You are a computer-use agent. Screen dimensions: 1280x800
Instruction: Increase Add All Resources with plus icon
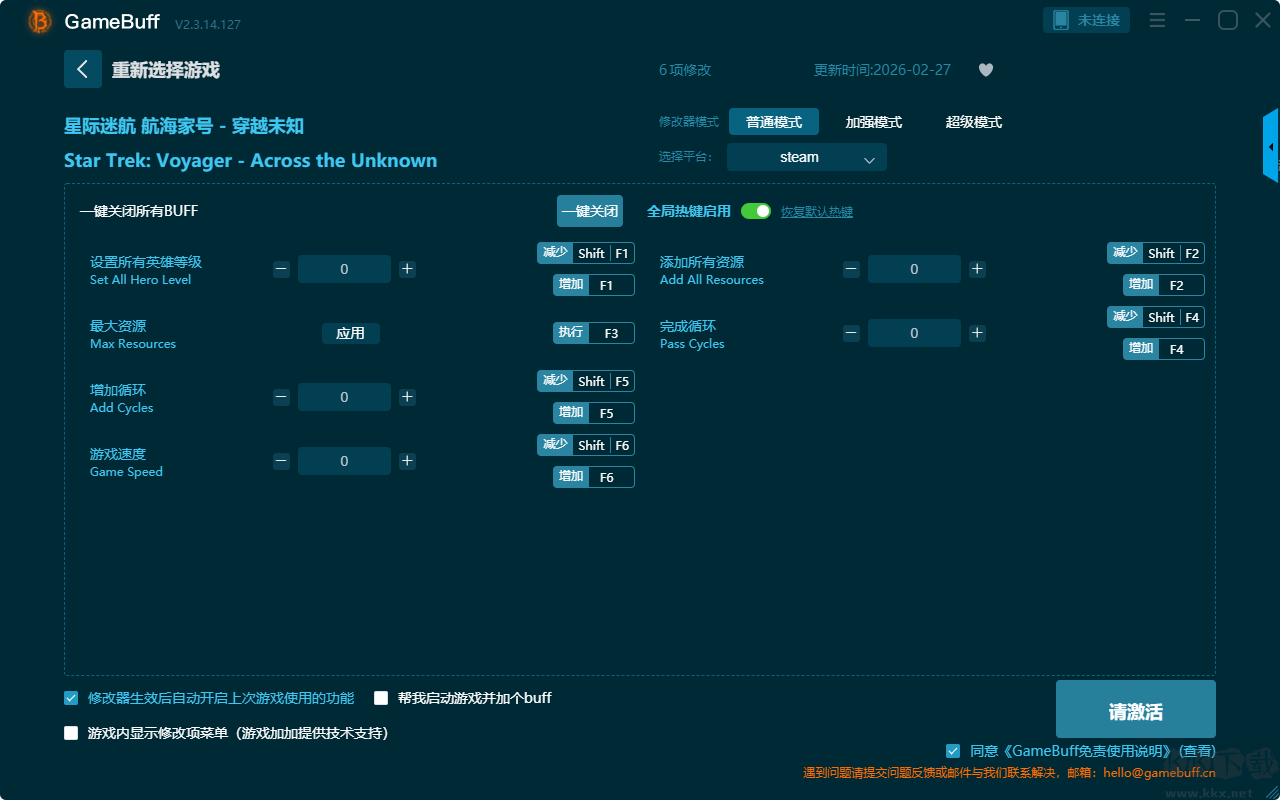[977, 269]
